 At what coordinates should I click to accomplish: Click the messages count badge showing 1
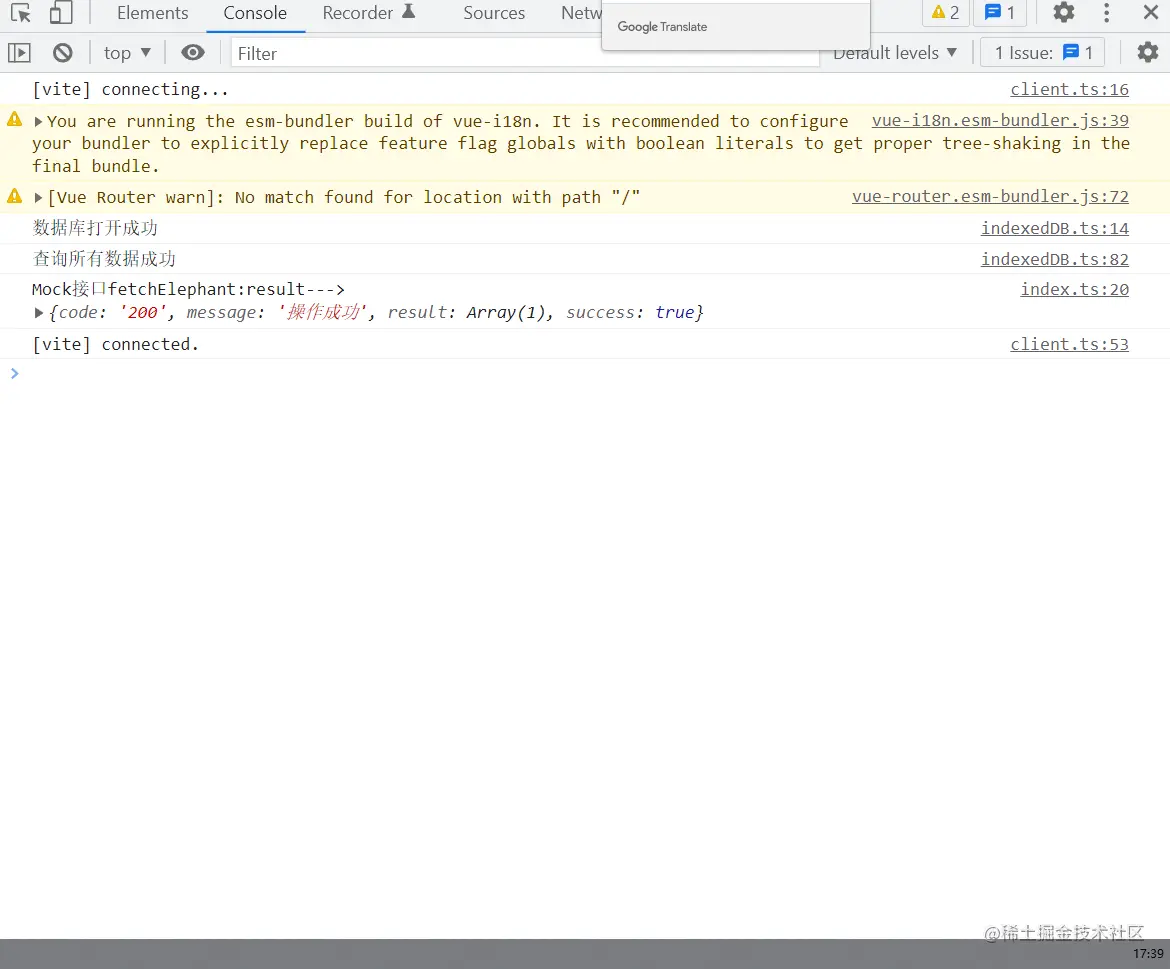coord(1000,13)
